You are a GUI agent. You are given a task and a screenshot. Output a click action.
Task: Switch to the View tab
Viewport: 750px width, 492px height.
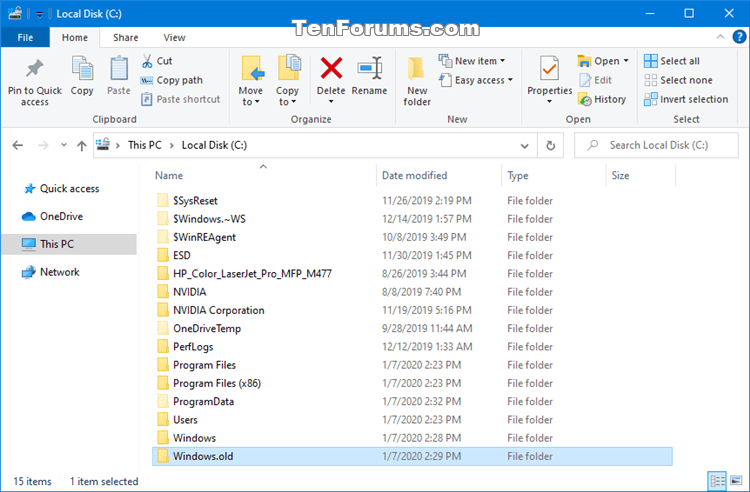pyautogui.click(x=174, y=37)
